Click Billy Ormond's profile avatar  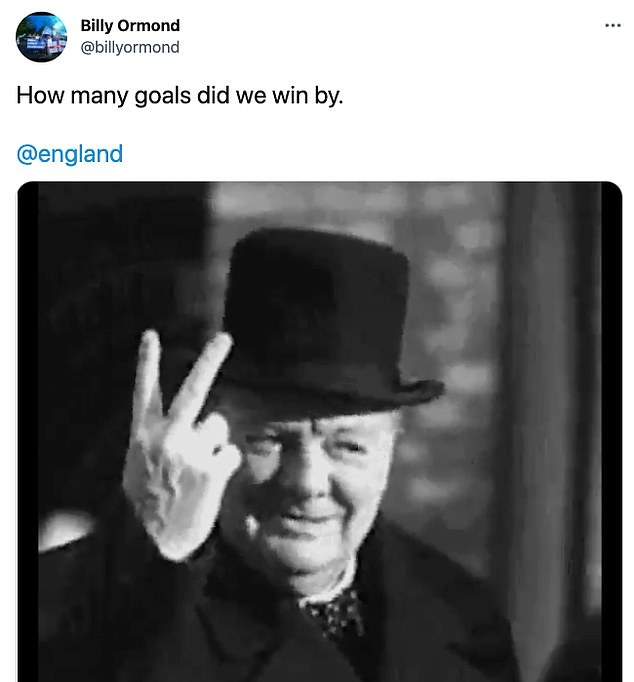(41, 37)
